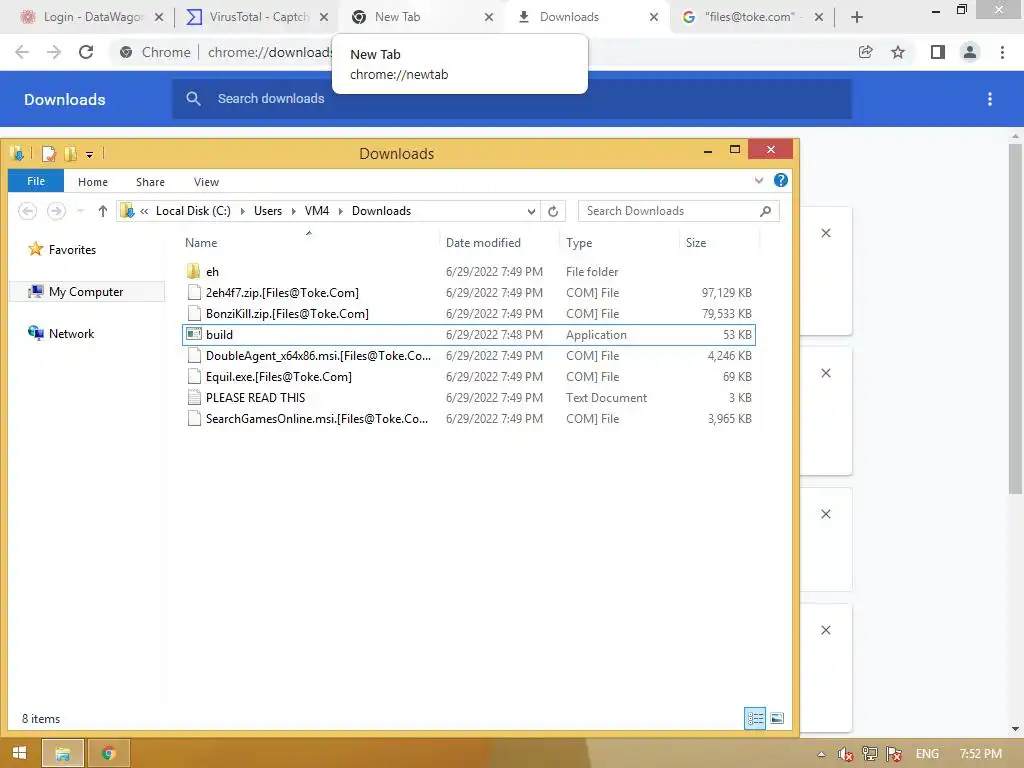Expand the Explorer ribbon chevron

[x=758, y=181]
